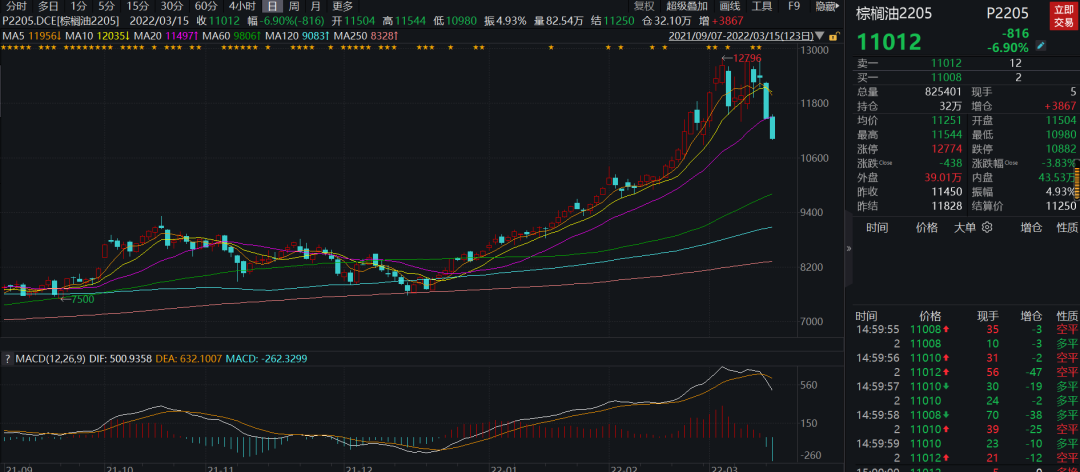Expand the date range dropdown triangle
The image size is (1080, 472).
(x=822, y=35)
